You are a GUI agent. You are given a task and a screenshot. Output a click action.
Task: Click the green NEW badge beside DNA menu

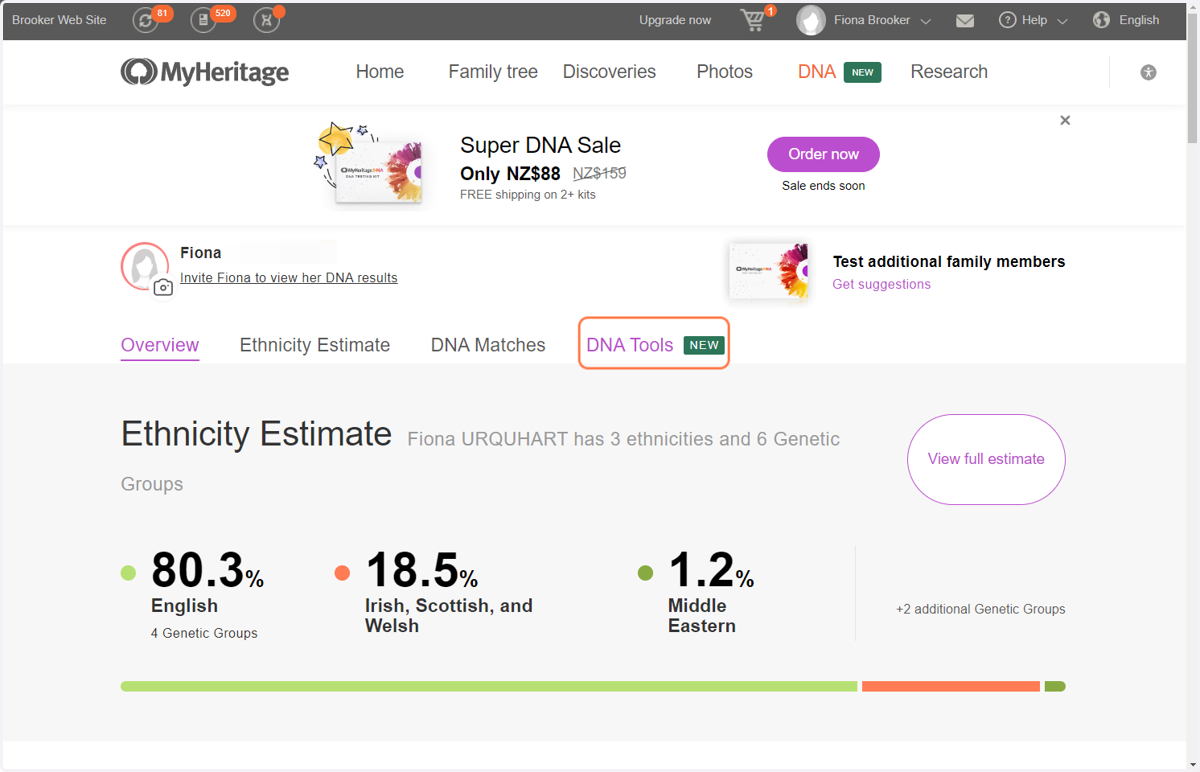[x=862, y=72]
